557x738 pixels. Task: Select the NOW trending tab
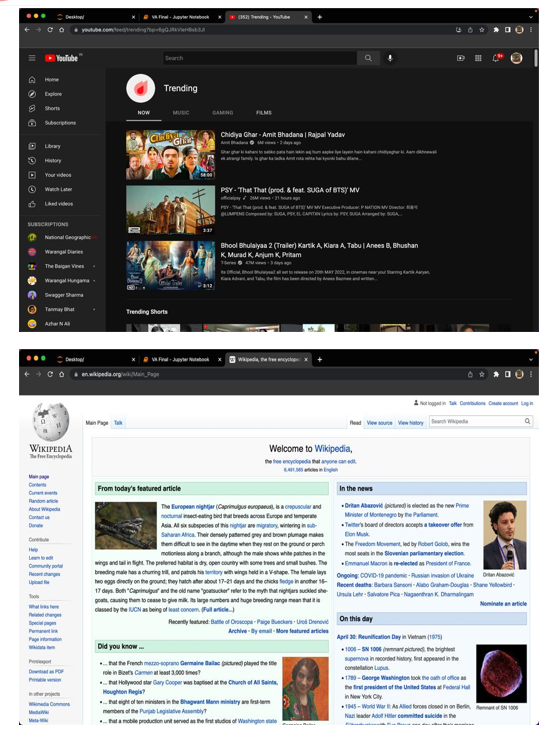144,112
